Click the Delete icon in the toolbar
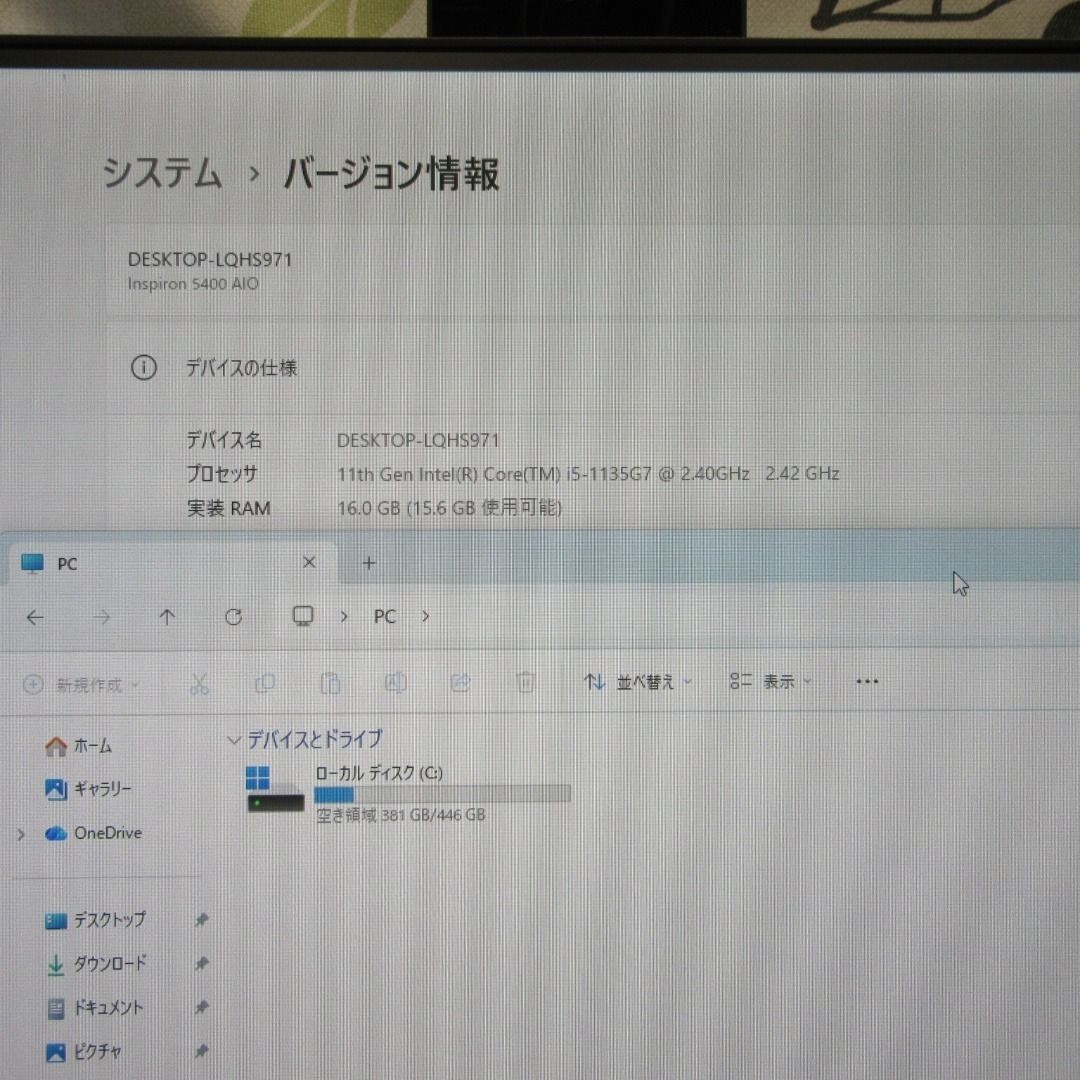This screenshot has height=1080, width=1080. tap(527, 683)
